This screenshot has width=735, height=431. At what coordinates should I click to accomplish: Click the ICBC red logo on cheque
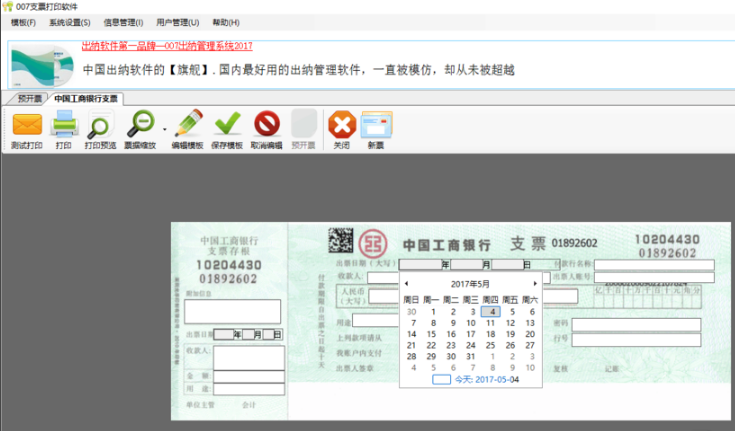[373, 244]
